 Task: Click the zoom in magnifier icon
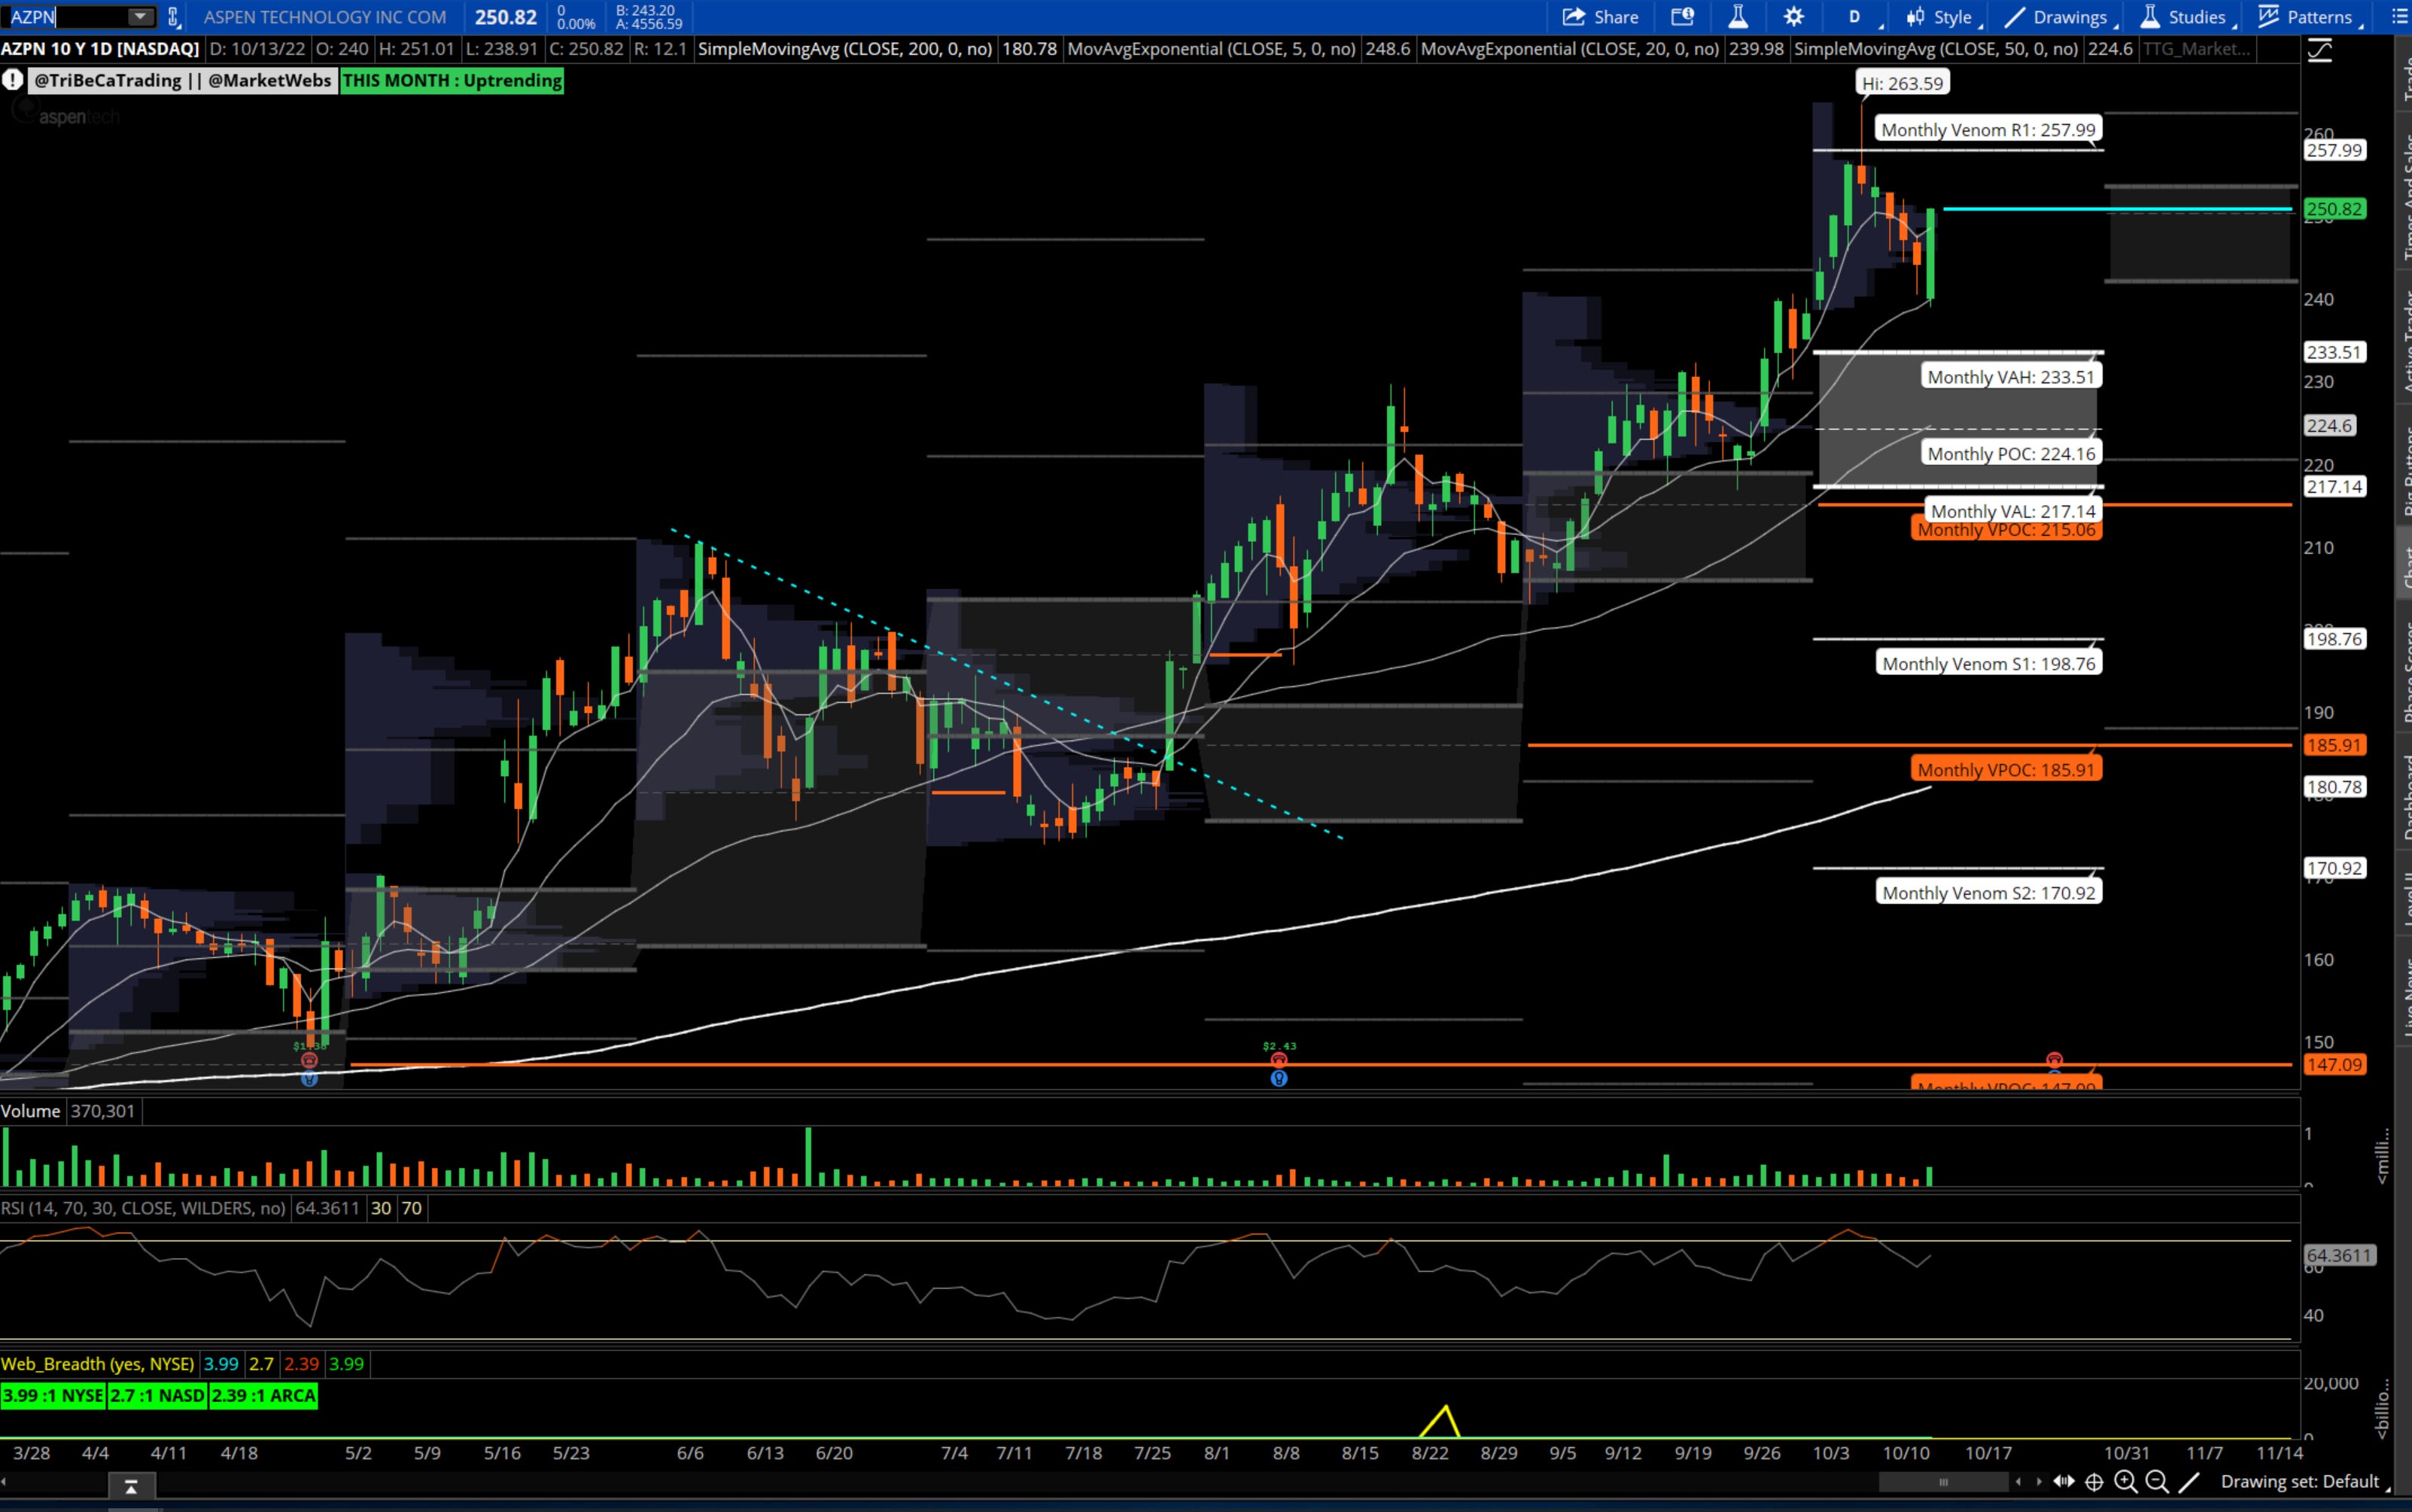2125,1482
